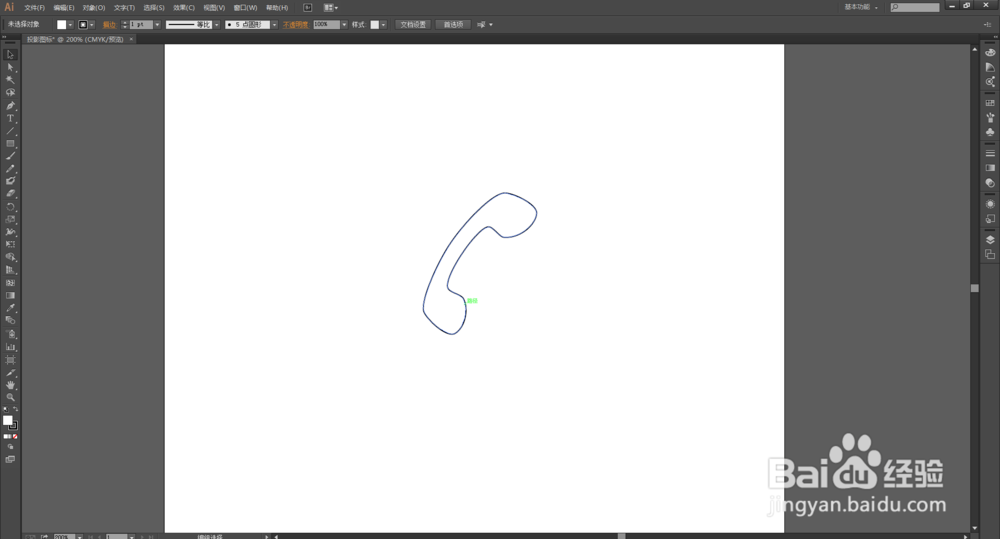Click the 文档设置 button
Image resolution: width=1000 pixels, height=539 pixels.
coord(413,25)
